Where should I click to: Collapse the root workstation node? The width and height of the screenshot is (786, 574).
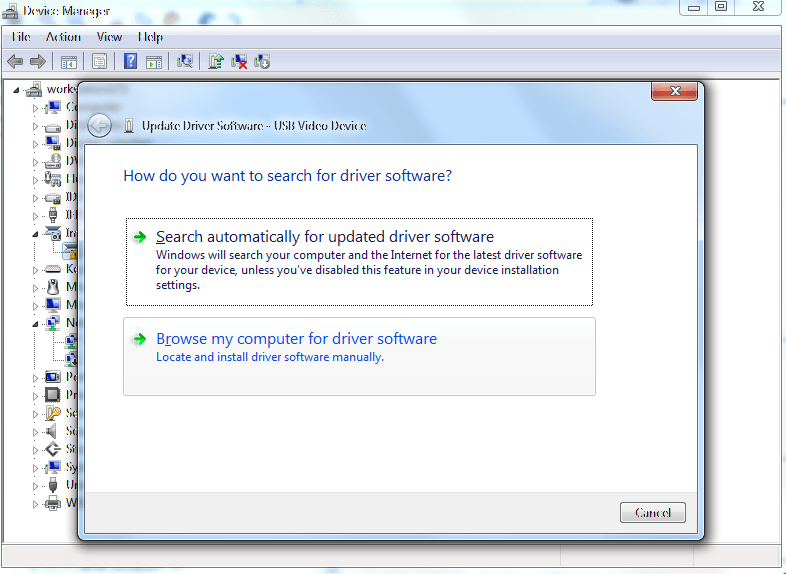tap(16, 90)
